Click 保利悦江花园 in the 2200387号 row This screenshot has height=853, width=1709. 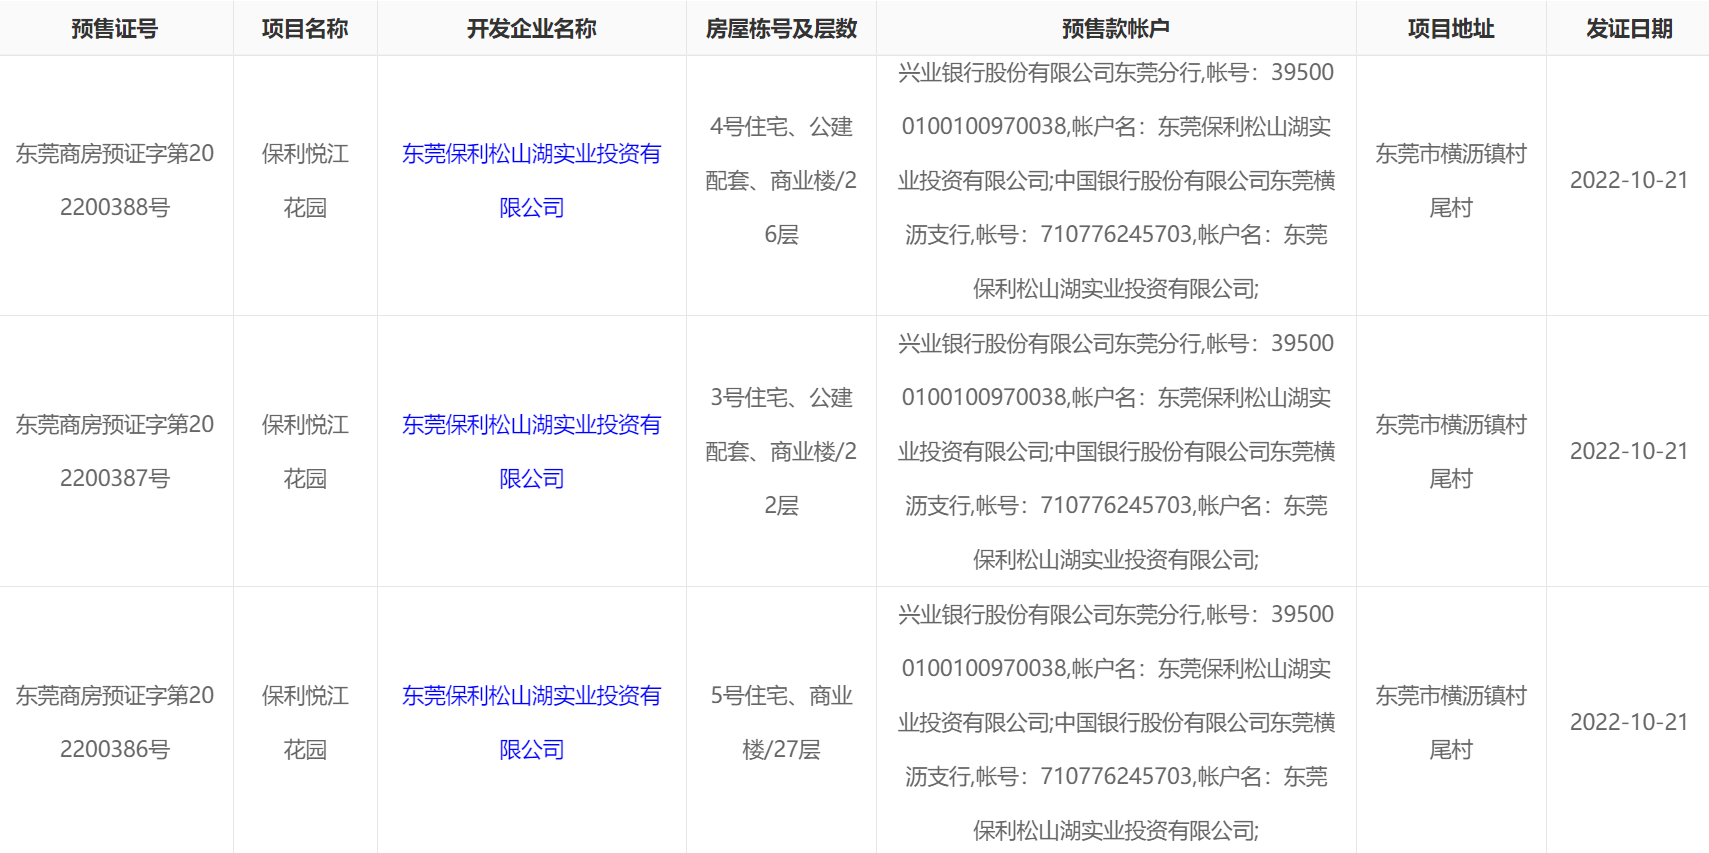coord(305,452)
